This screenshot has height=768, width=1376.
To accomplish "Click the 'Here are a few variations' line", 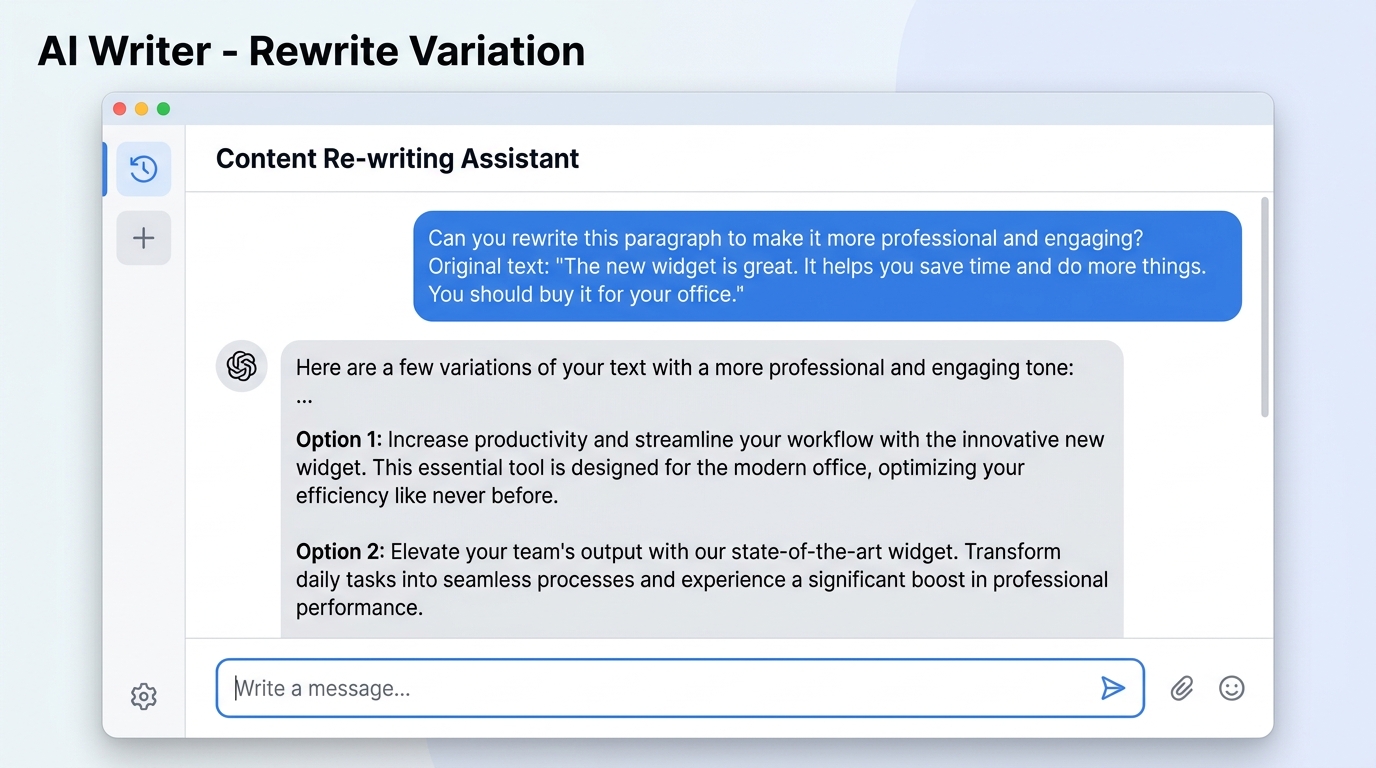I will [x=684, y=368].
